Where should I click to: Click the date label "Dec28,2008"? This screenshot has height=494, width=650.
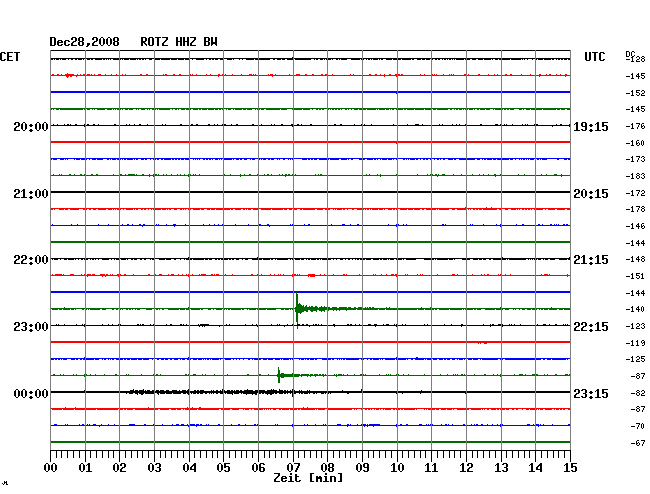[84, 42]
